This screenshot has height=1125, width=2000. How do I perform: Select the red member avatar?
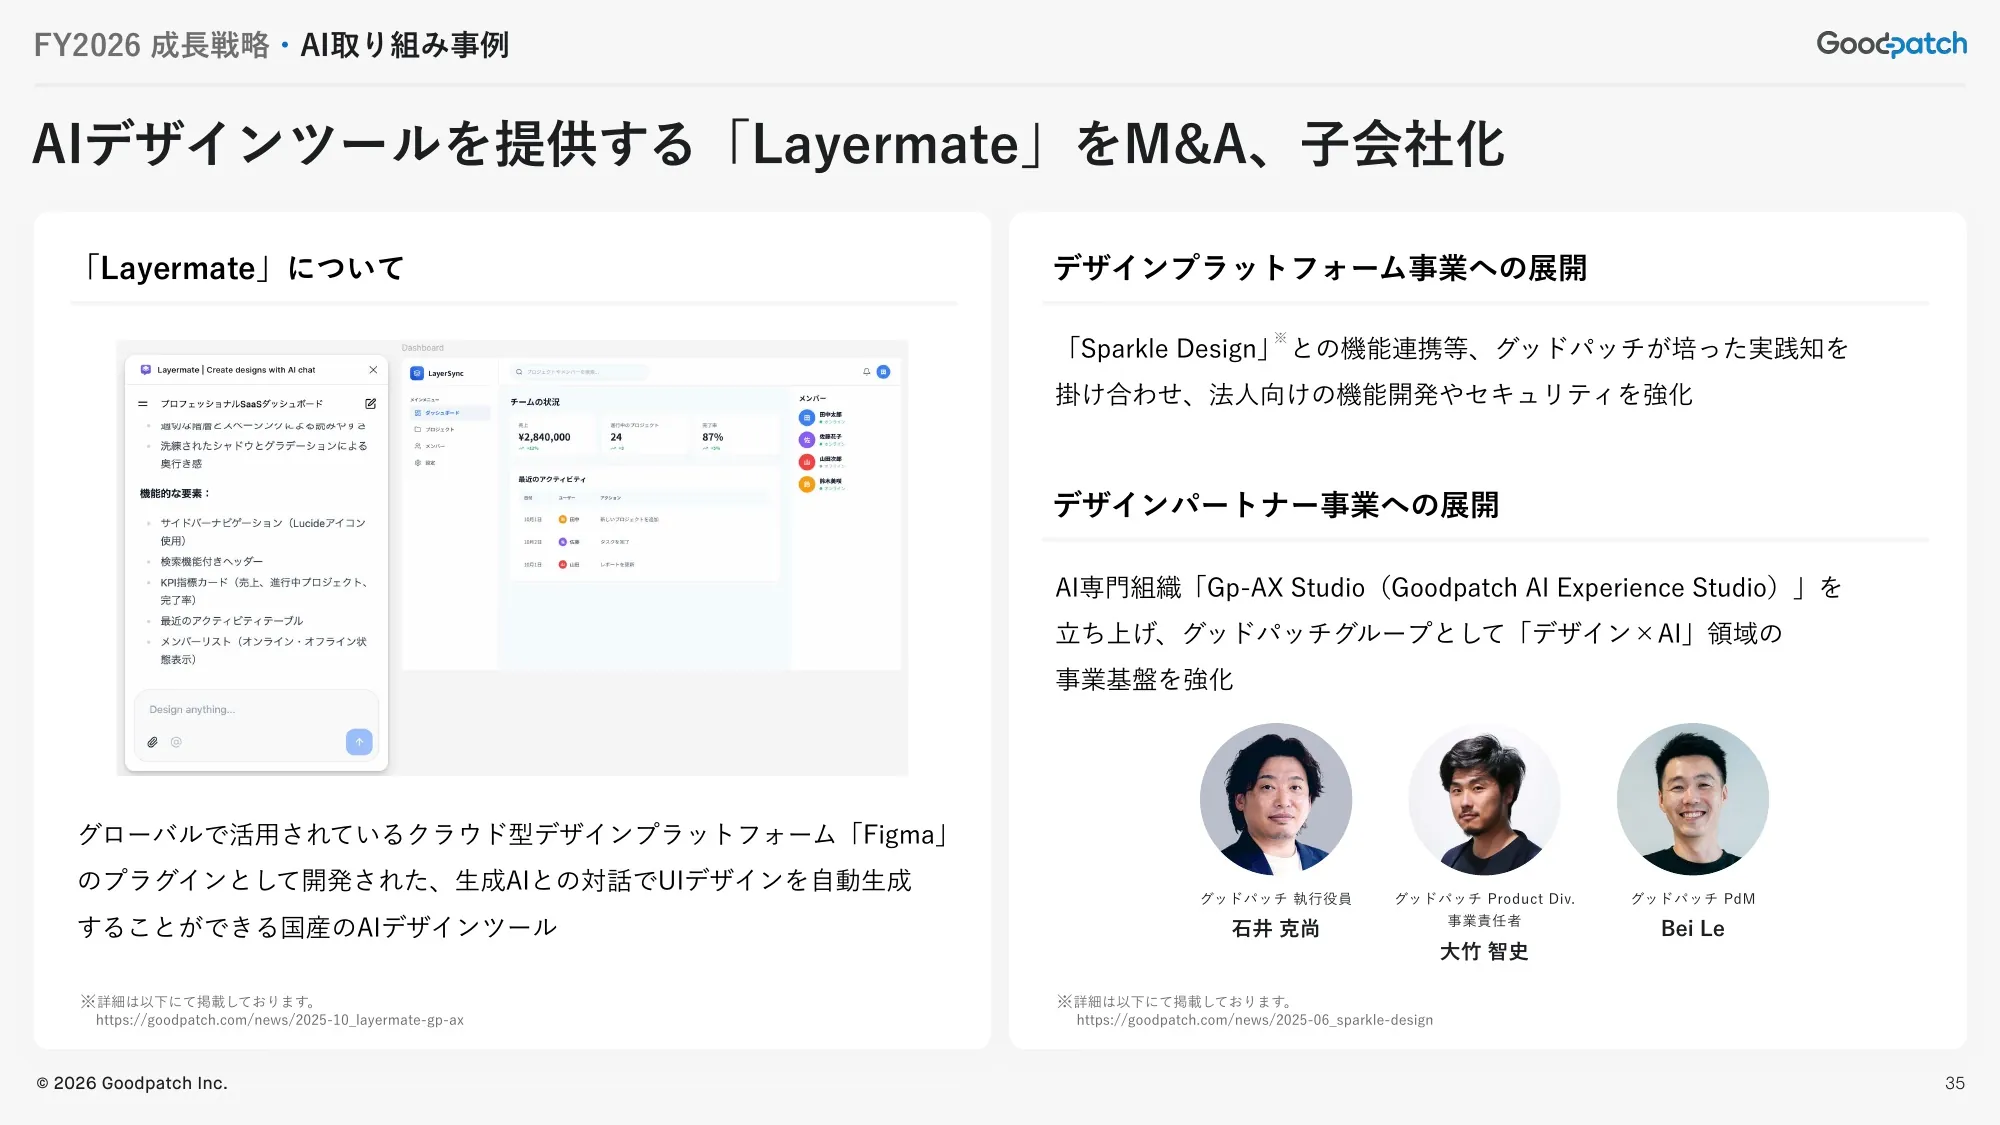807,462
